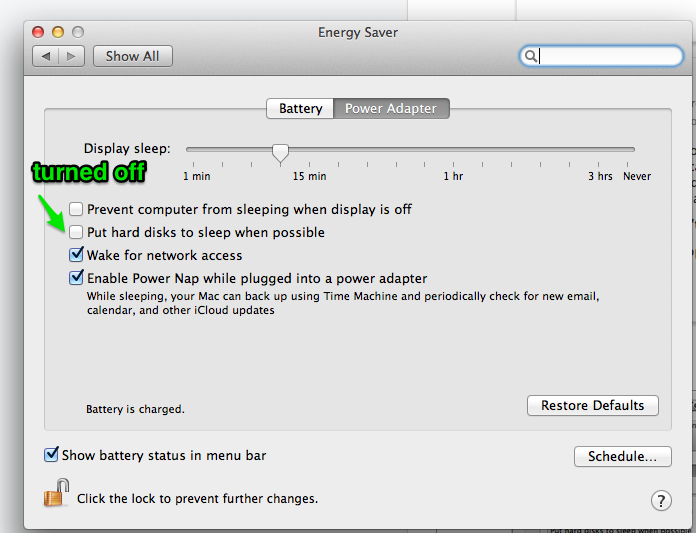This screenshot has width=696, height=533.
Task: Click the 'Display sleep:' label
Action: pyautogui.click(x=127, y=148)
